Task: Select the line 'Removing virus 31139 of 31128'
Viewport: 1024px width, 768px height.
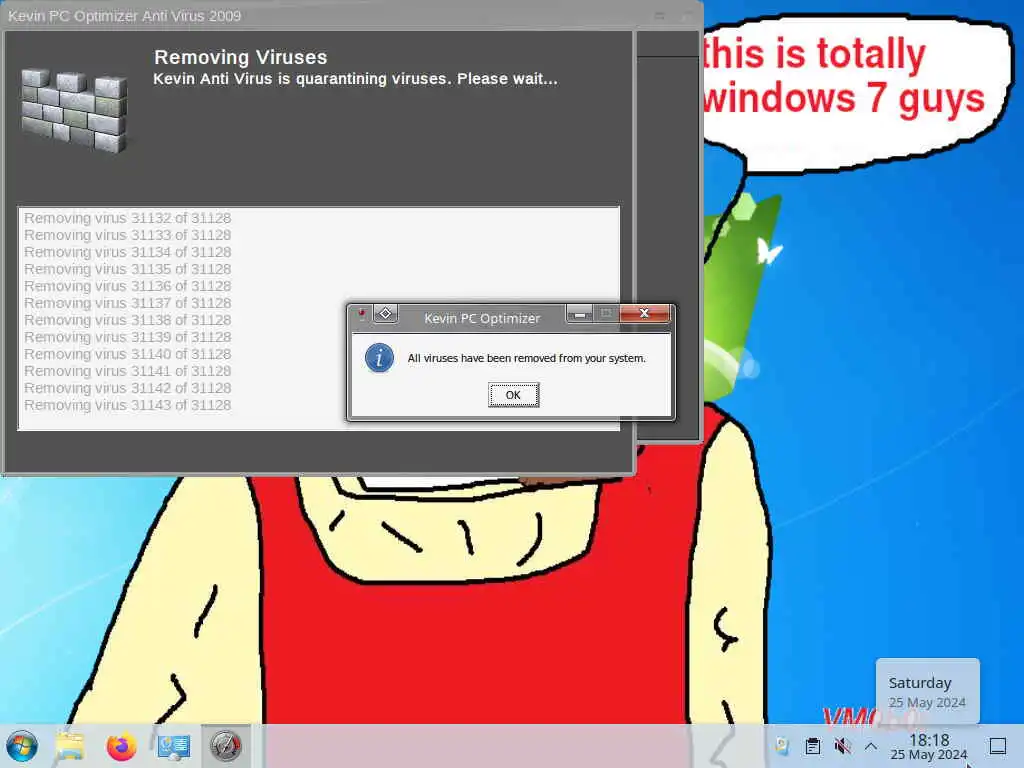Action: coord(127,337)
